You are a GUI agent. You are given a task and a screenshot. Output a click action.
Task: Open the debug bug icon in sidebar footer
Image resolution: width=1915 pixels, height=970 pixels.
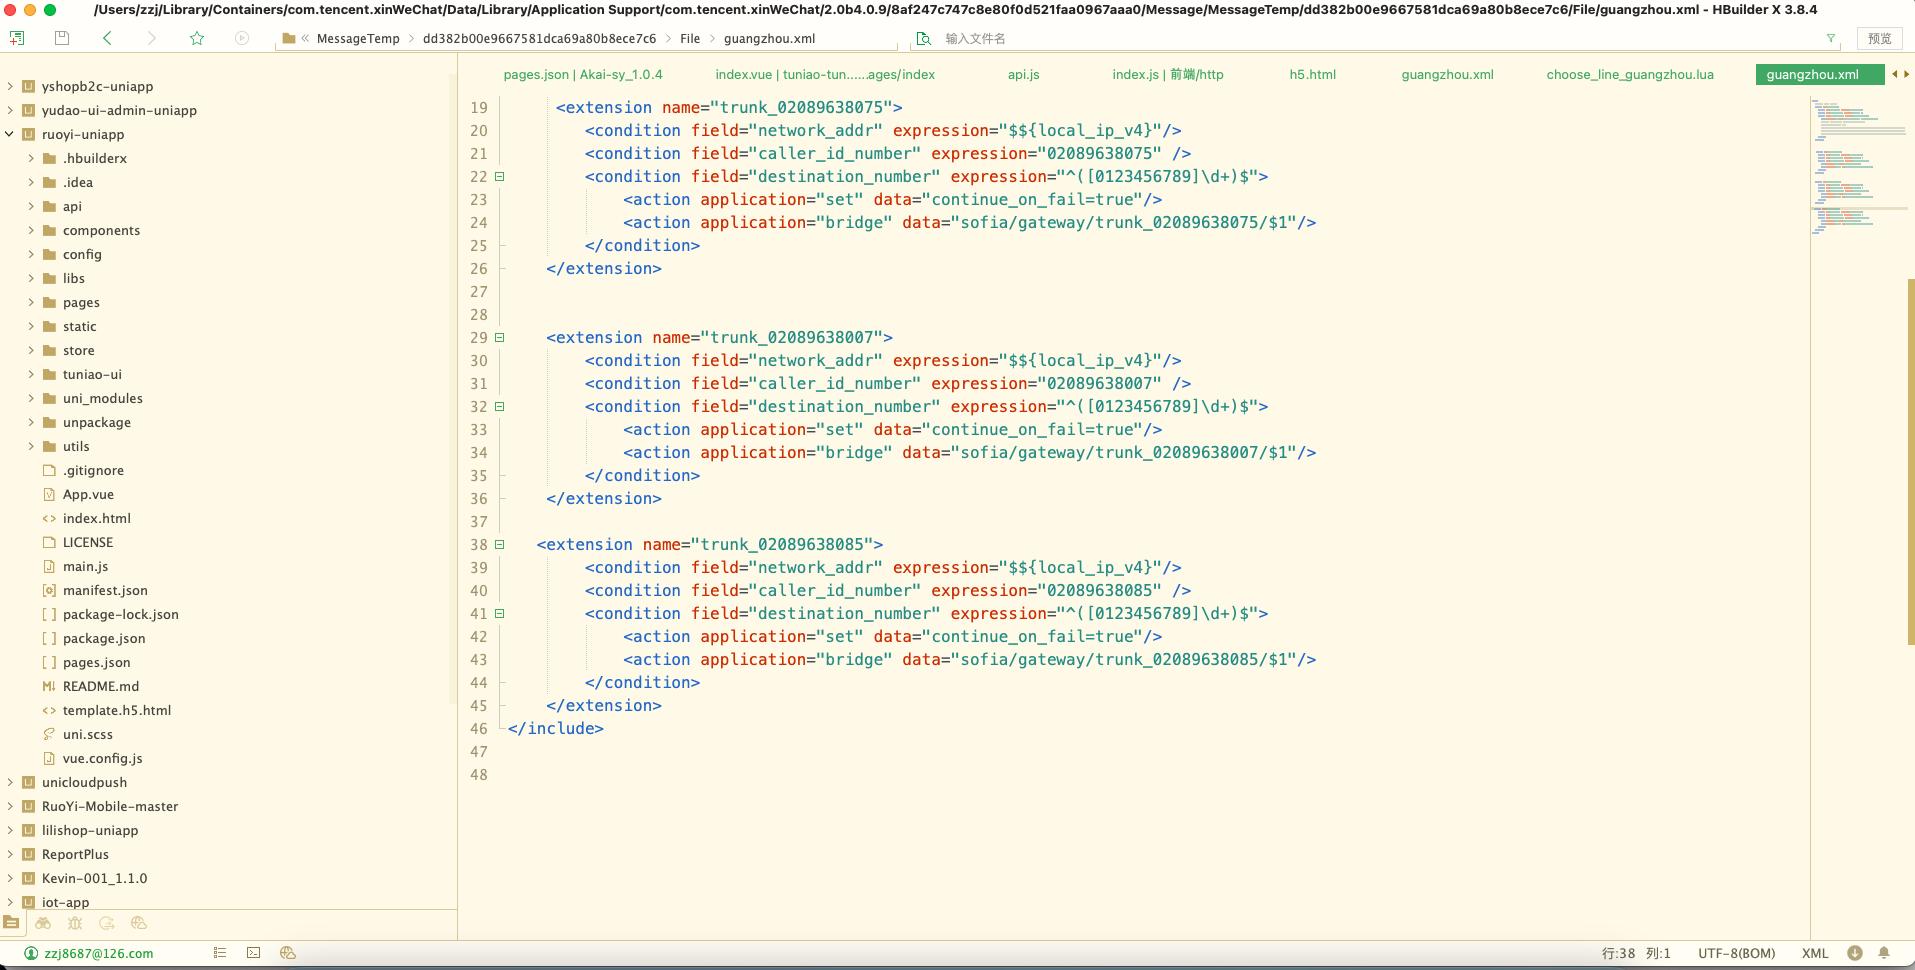click(x=75, y=923)
